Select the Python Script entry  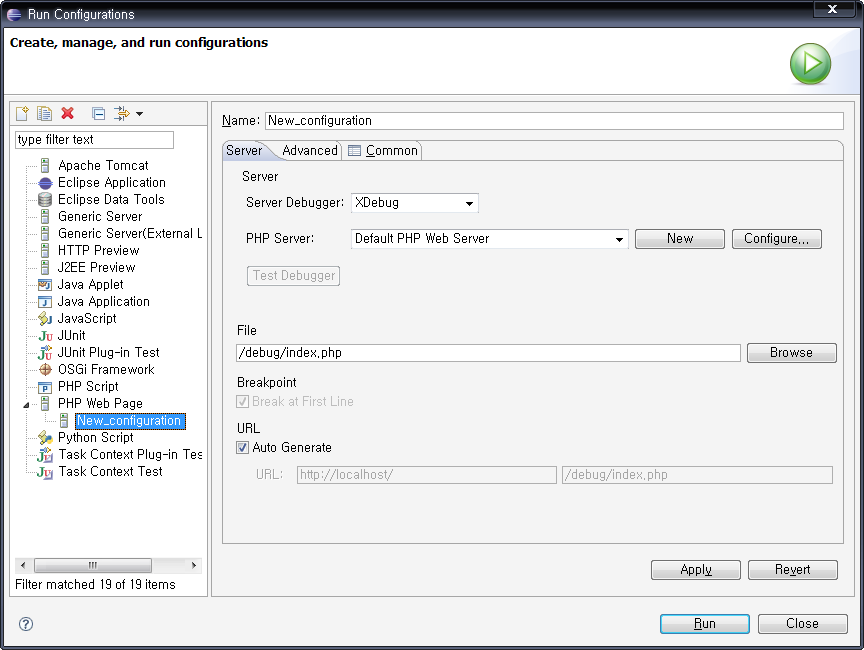pyautogui.click(x=95, y=437)
